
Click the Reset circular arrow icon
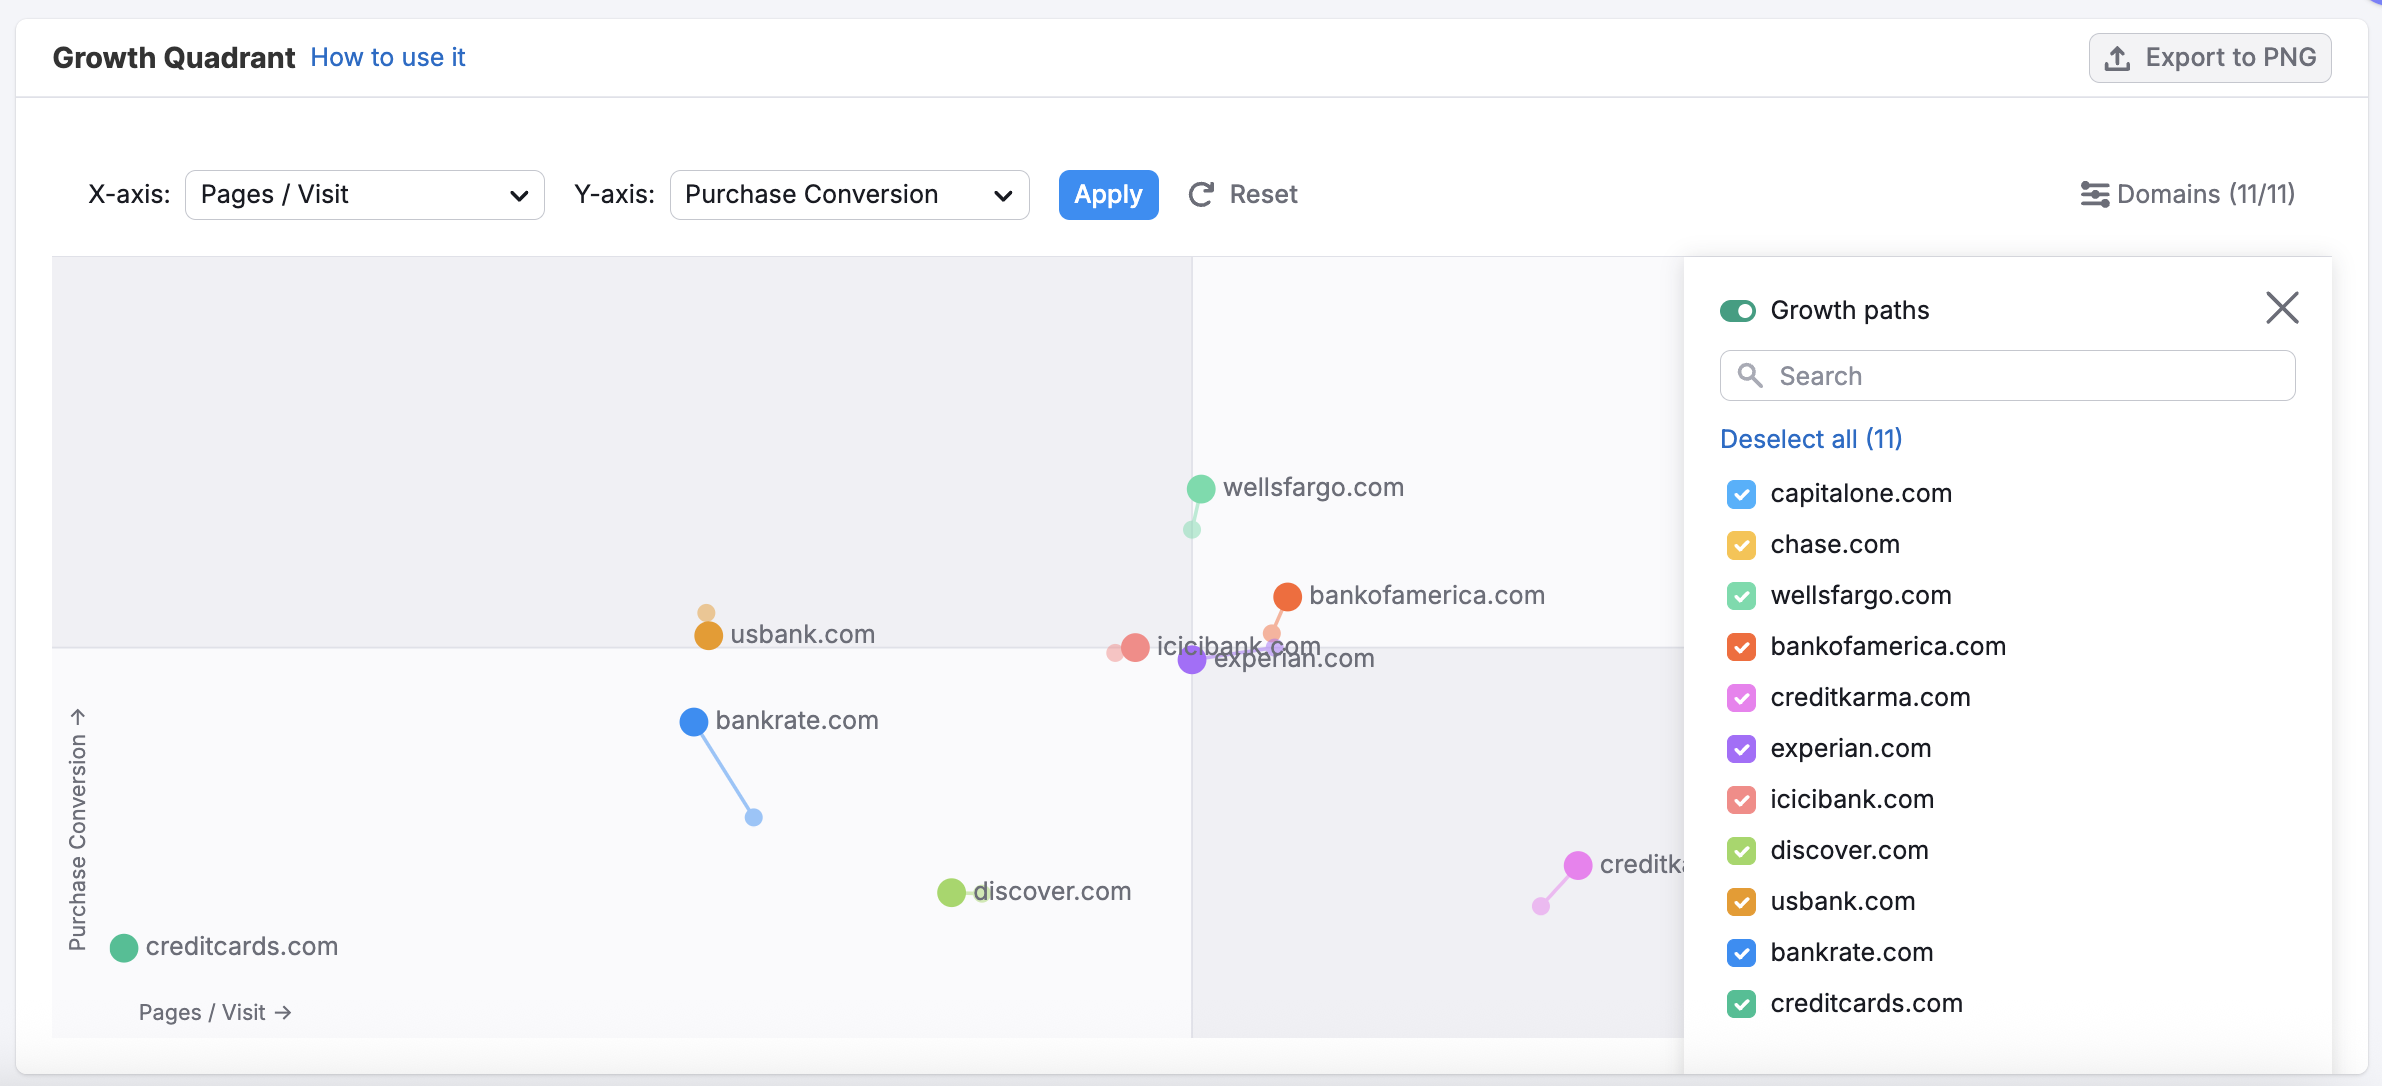[x=1201, y=194]
